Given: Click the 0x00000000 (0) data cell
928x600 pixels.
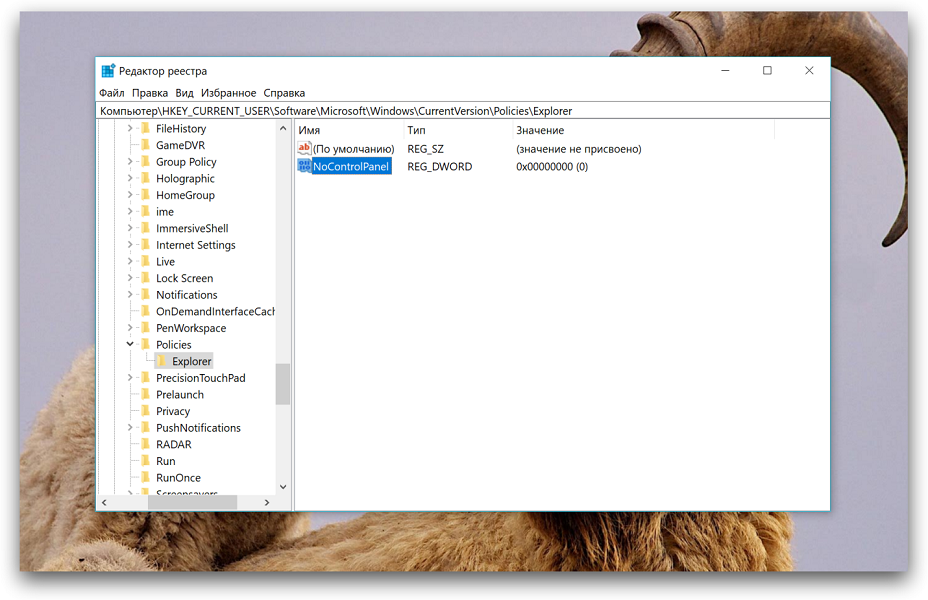Looking at the screenshot, I should [x=552, y=166].
